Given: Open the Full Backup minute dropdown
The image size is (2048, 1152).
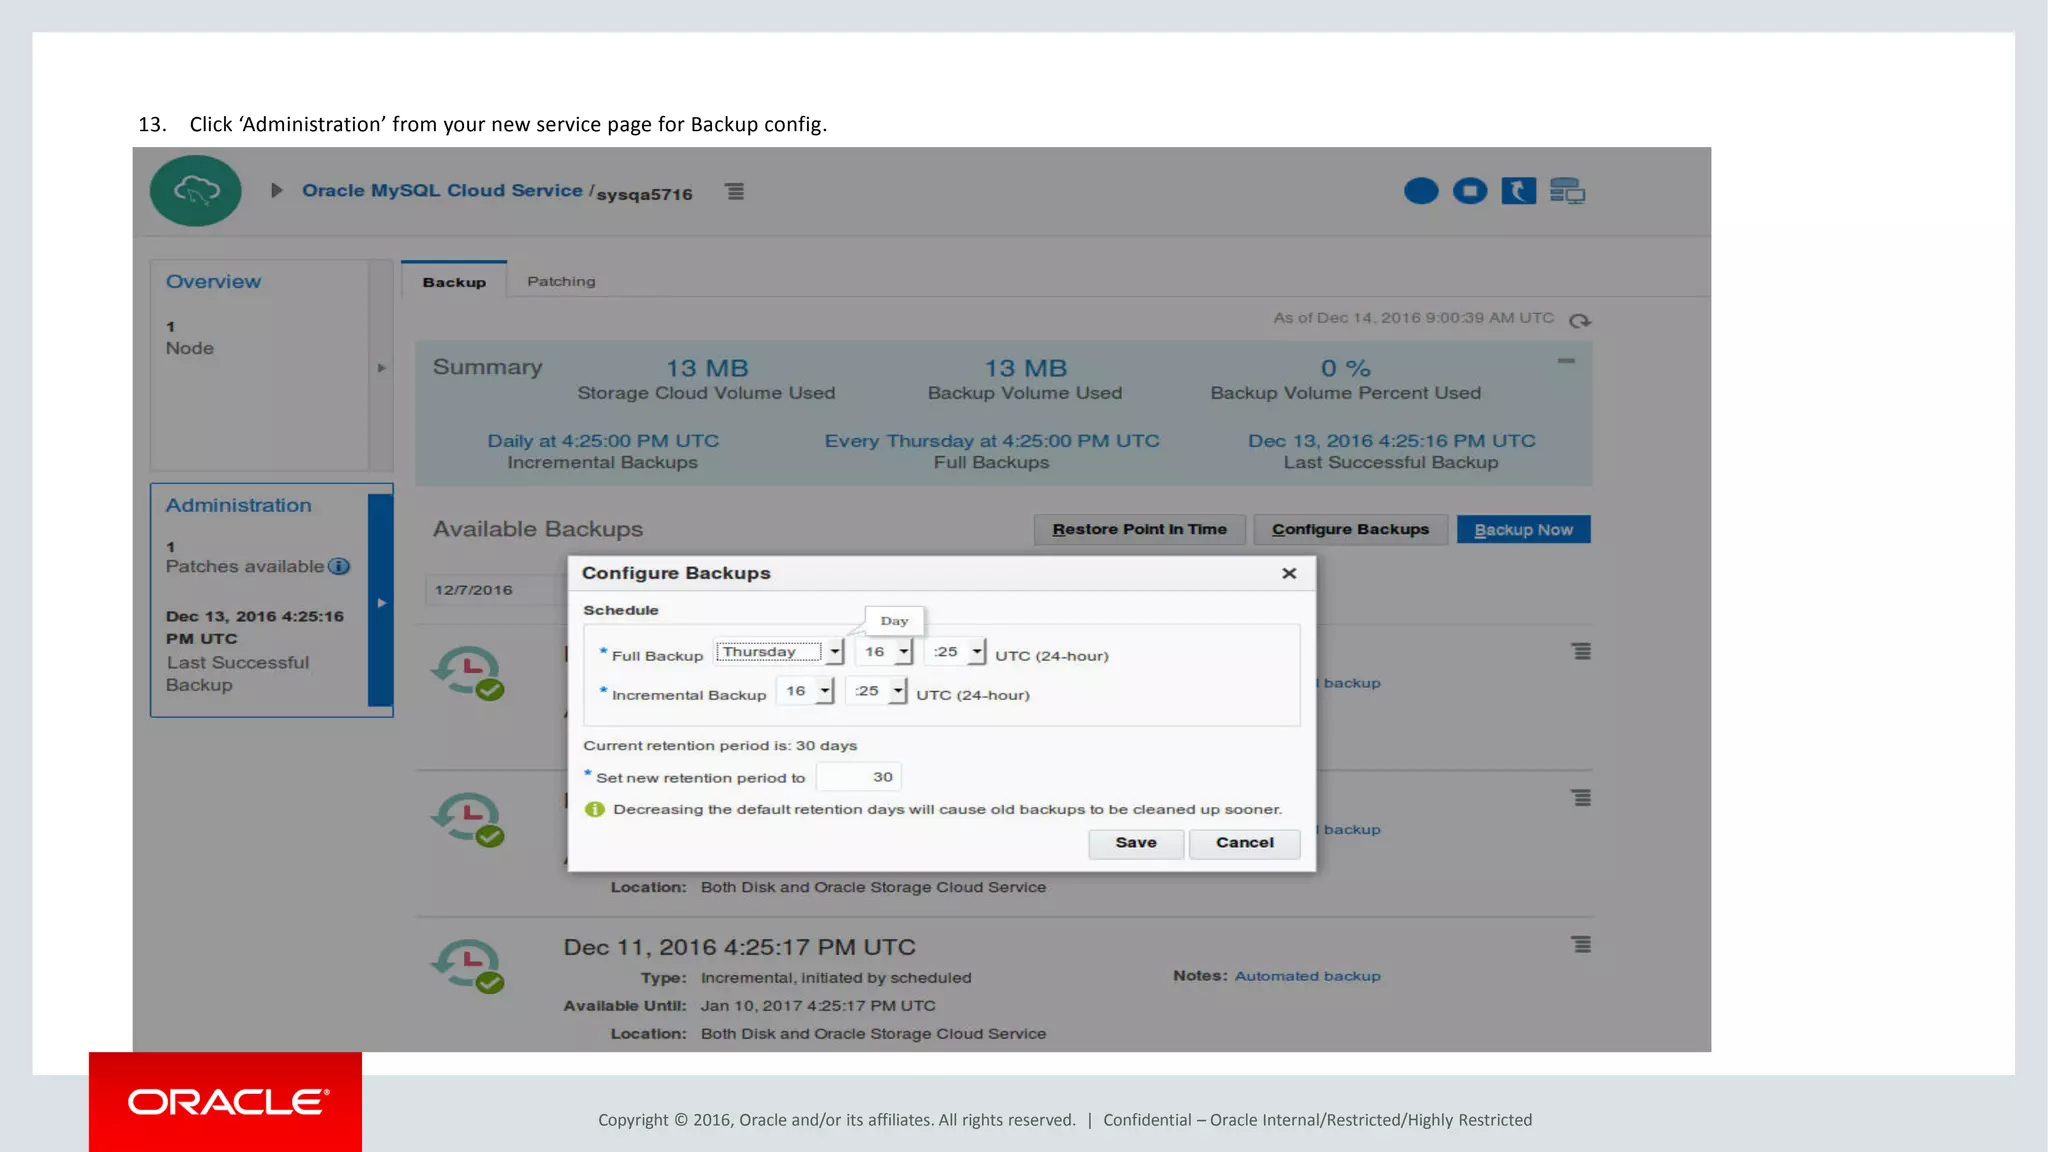Looking at the screenshot, I should (955, 652).
